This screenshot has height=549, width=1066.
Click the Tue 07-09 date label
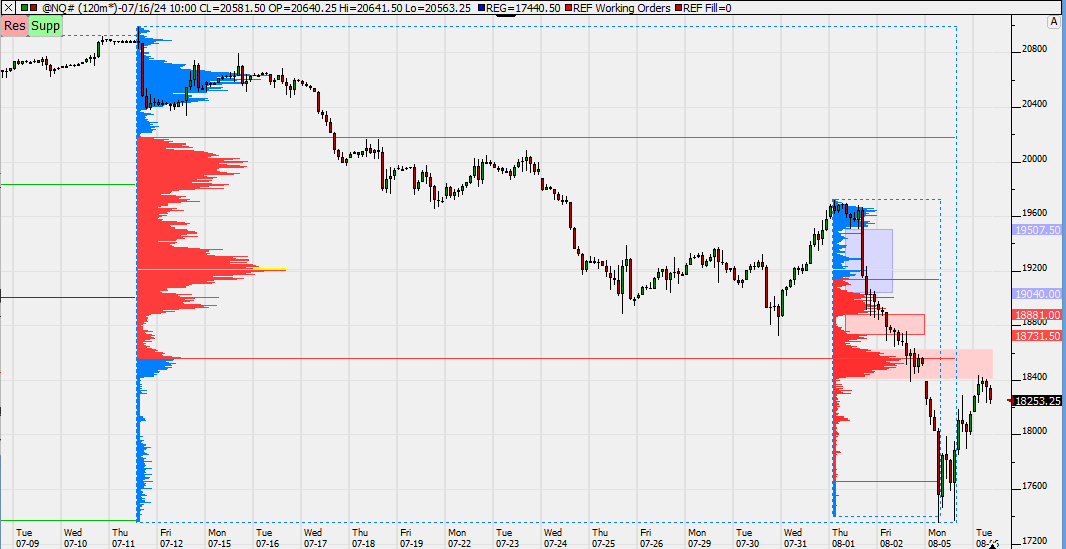pyautogui.click(x=25, y=537)
